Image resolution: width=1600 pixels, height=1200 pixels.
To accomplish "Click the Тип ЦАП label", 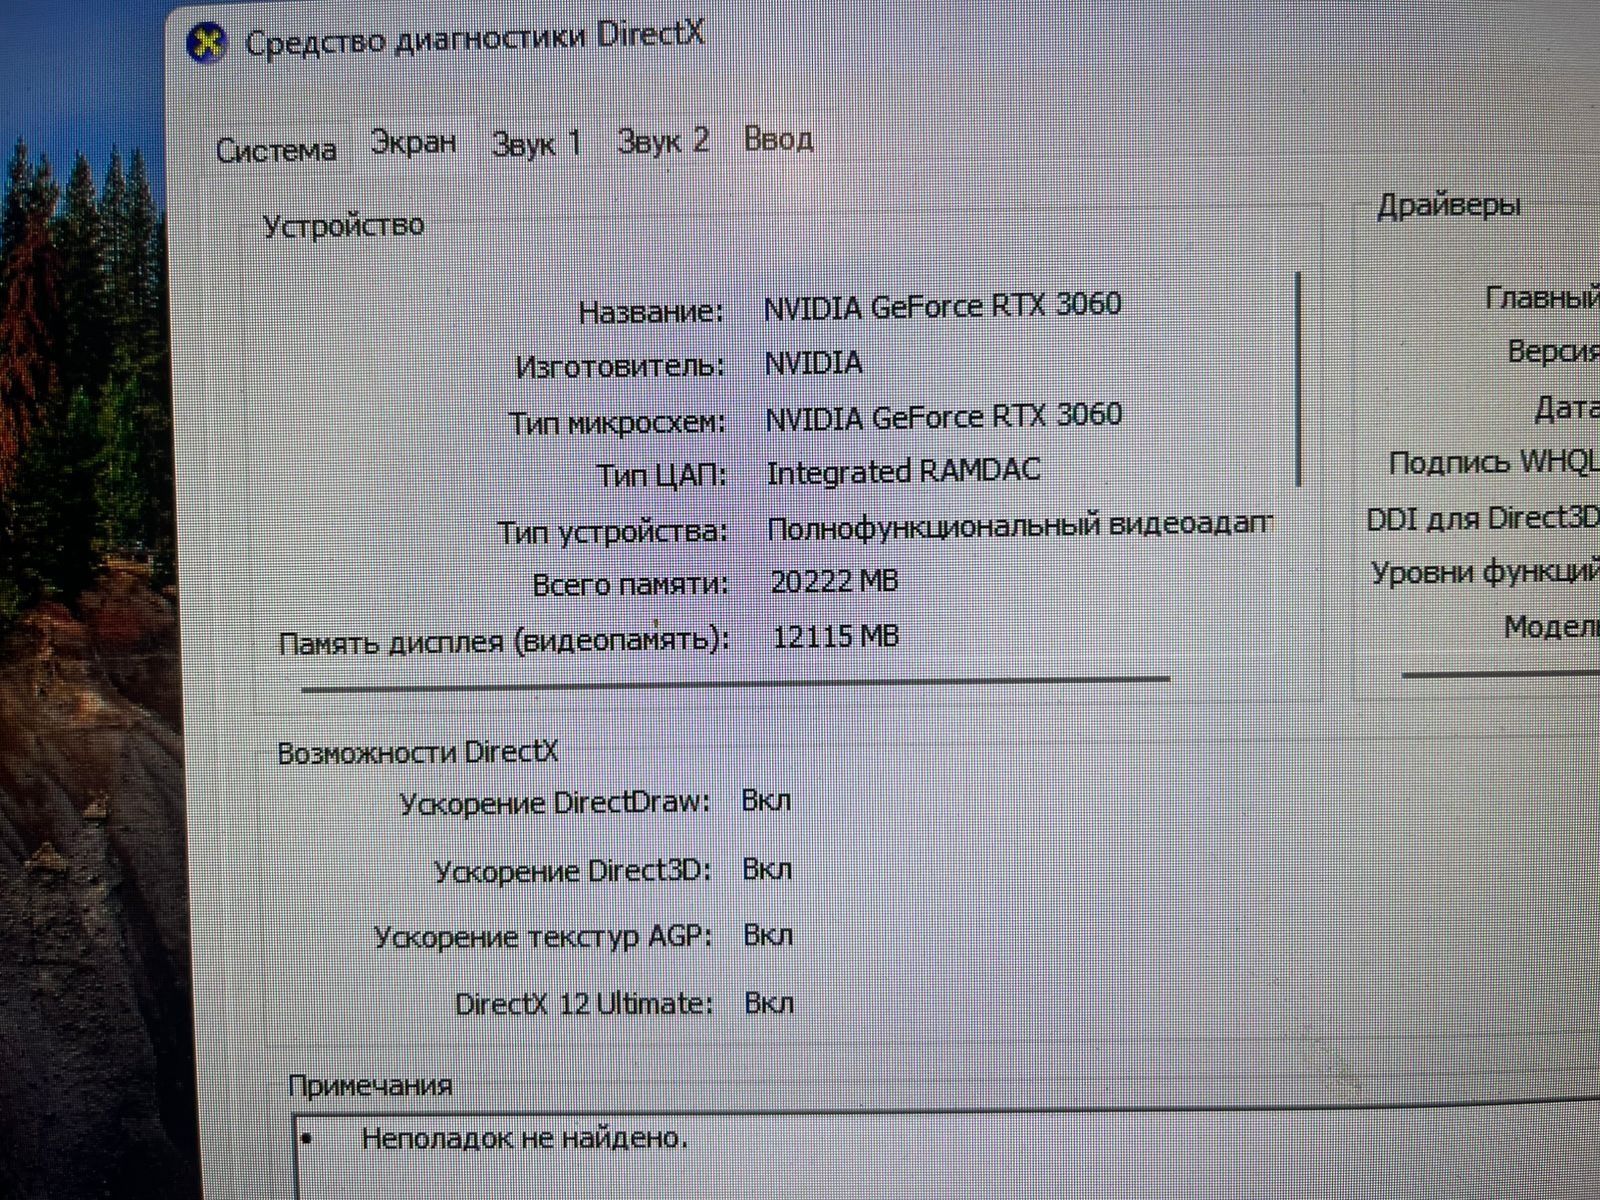I will pyautogui.click(x=662, y=475).
